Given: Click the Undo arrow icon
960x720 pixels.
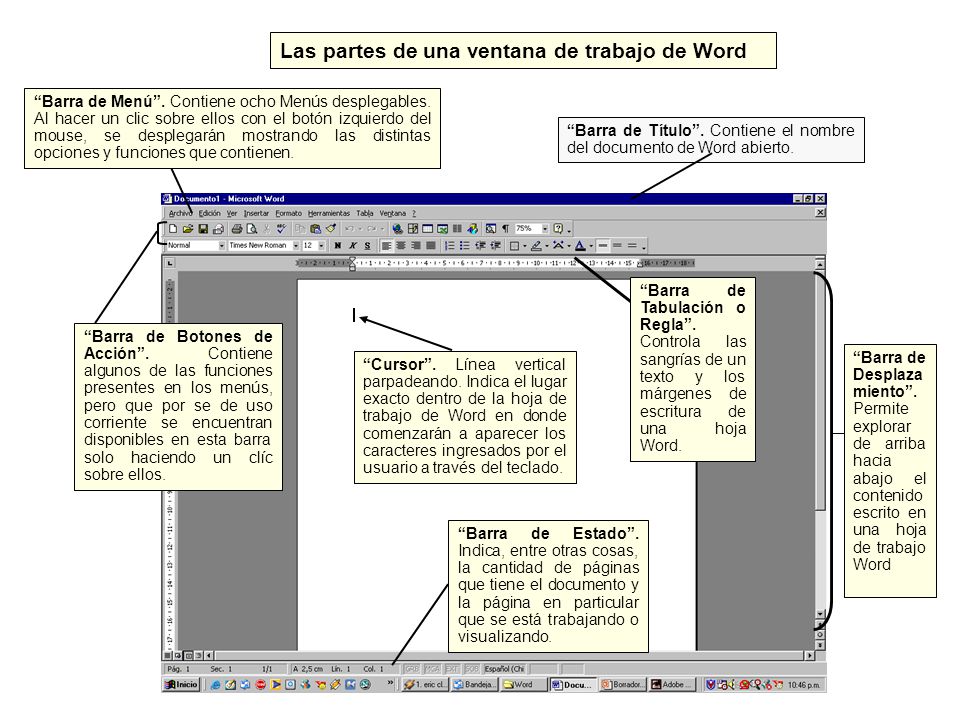Looking at the screenshot, I should [349, 228].
